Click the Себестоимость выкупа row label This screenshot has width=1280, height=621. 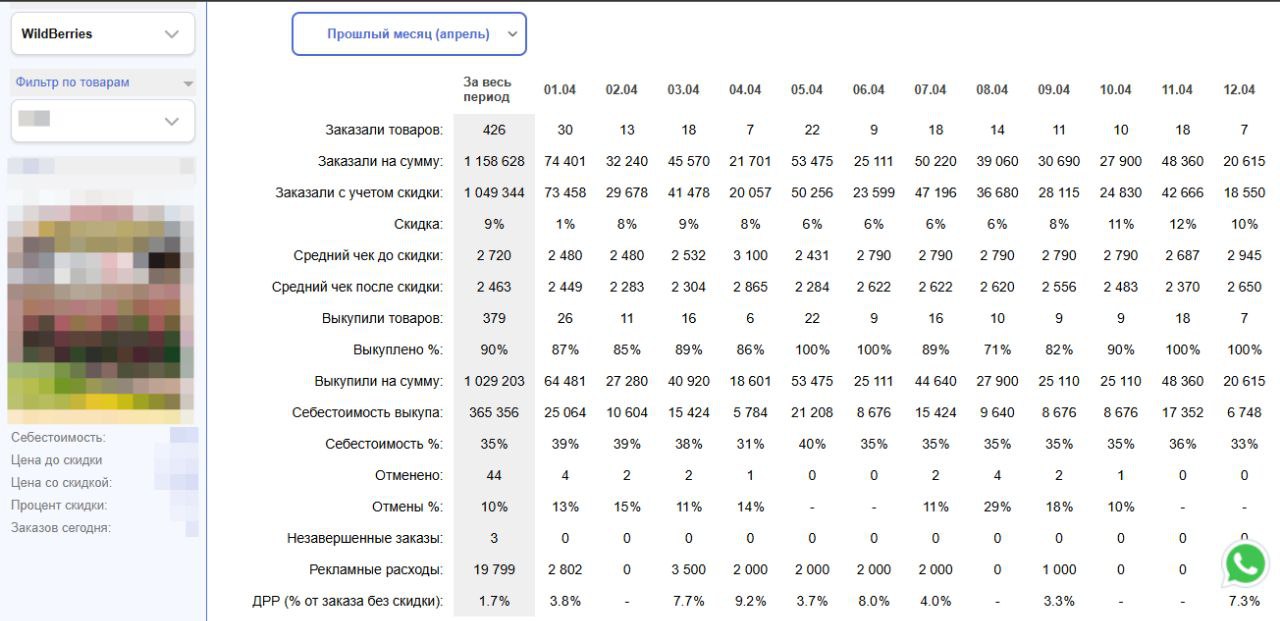[x=368, y=412]
